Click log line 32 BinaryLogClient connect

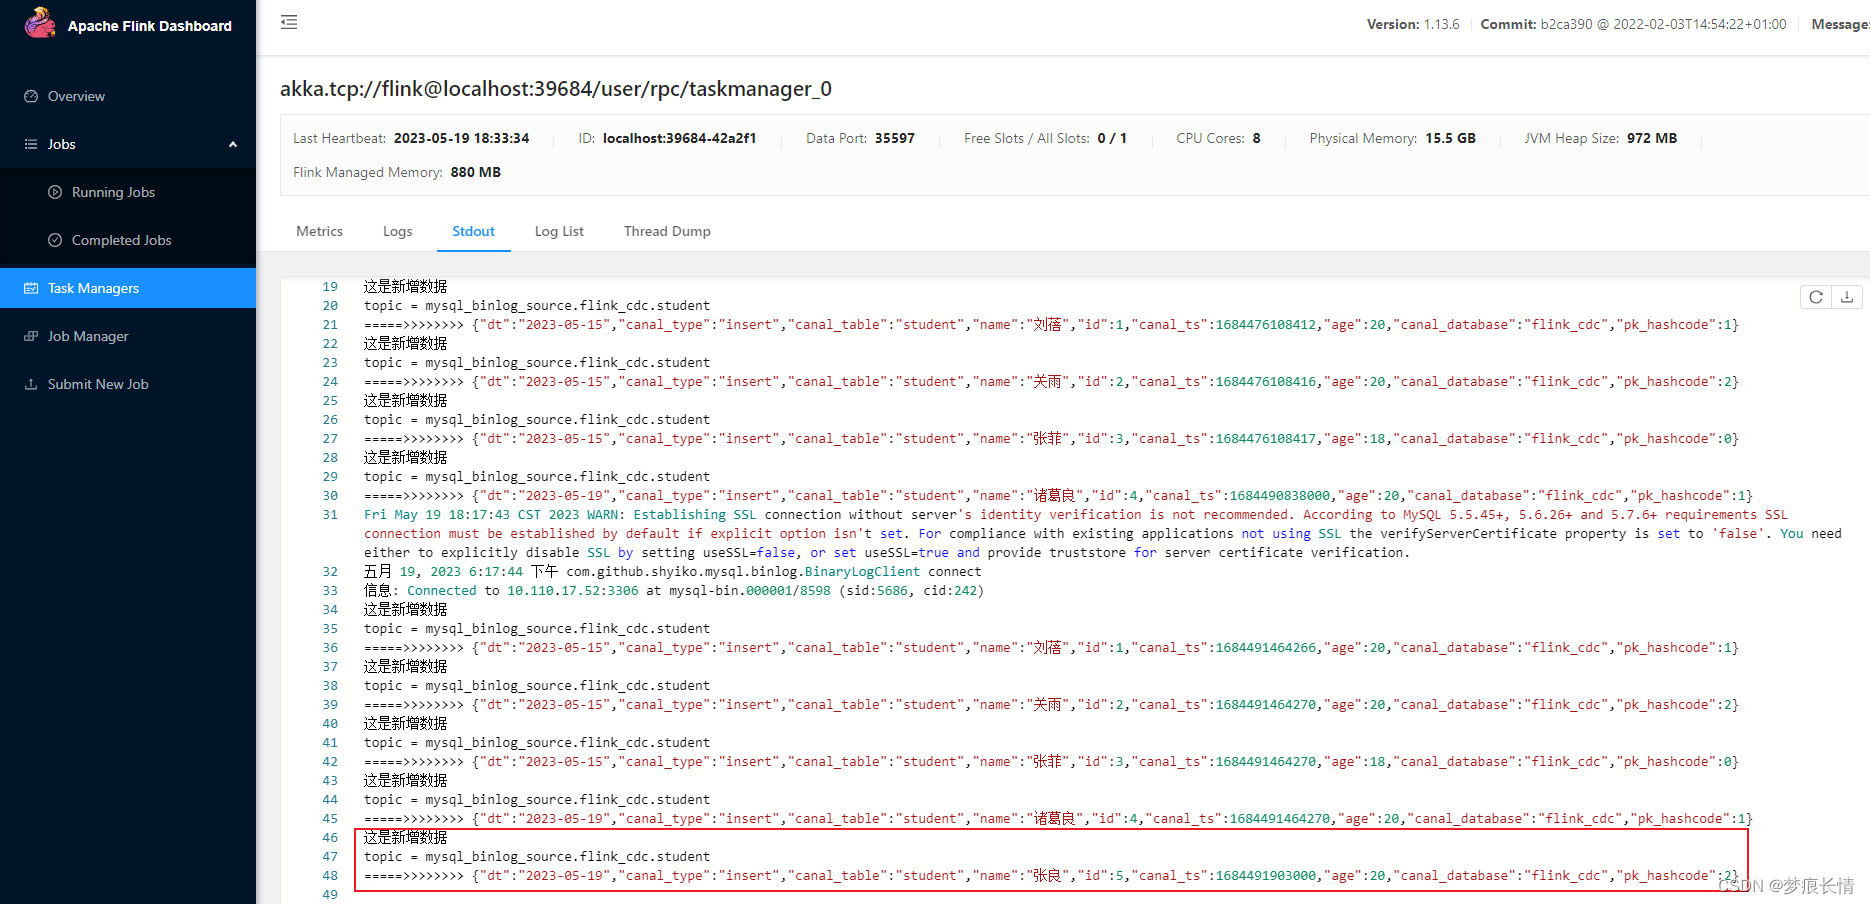pyautogui.click(x=672, y=572)
